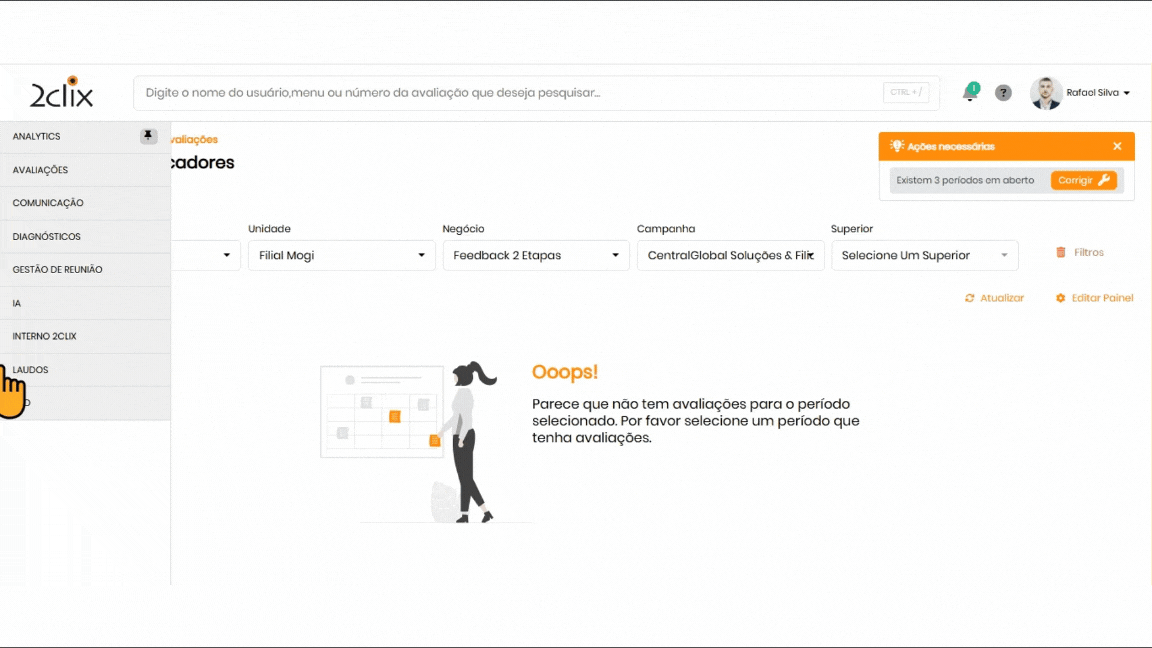The image size is (1152, 648).
Task: Expand Rafael Silva user menu arrow
Action: (1127, 93)
